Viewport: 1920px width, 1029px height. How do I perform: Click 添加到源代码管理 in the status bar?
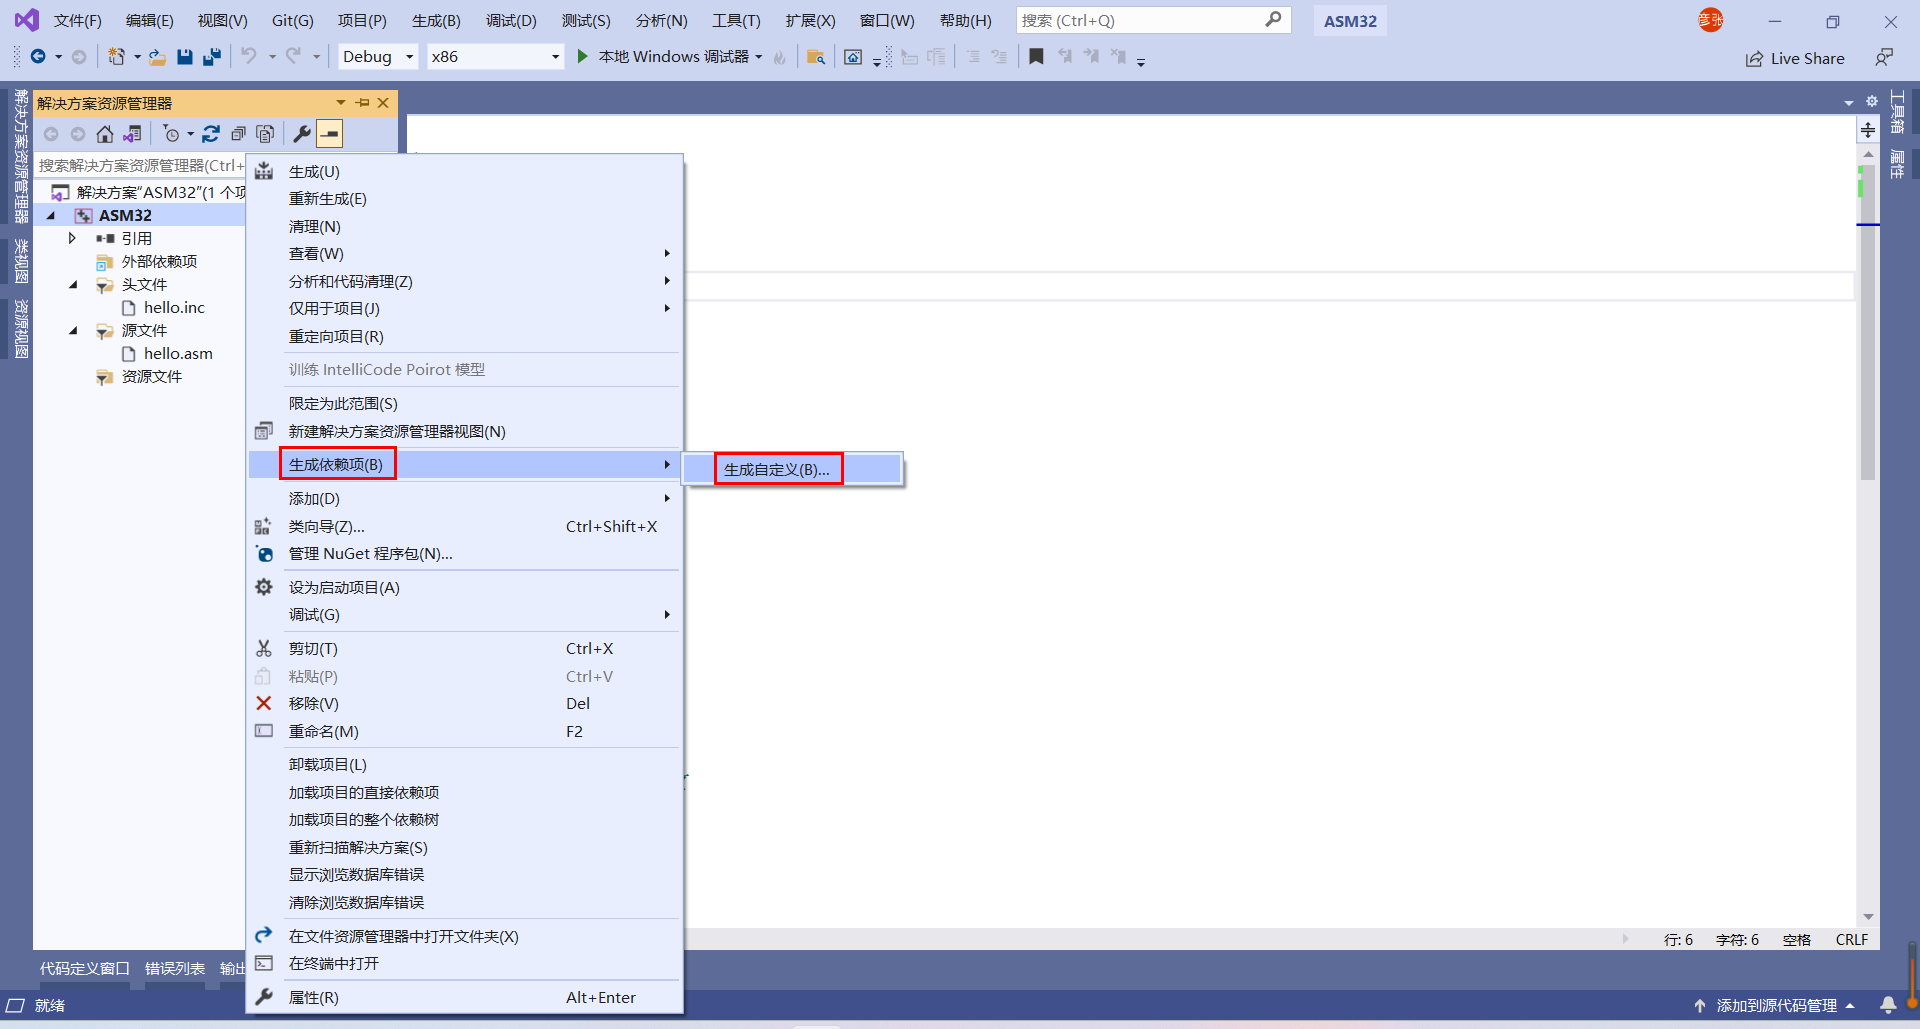pyautogui.click(x=1776, y=1005)
